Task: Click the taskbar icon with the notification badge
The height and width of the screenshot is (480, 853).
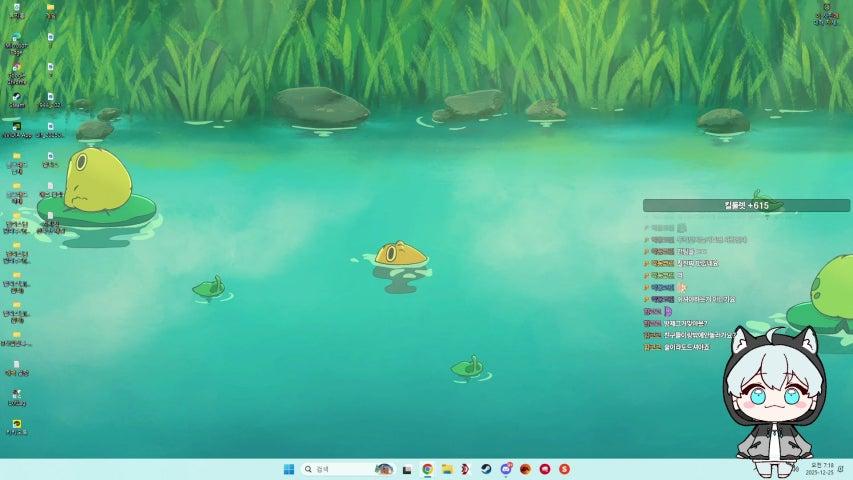Action: pyautogui.click(x=506, y=469)
